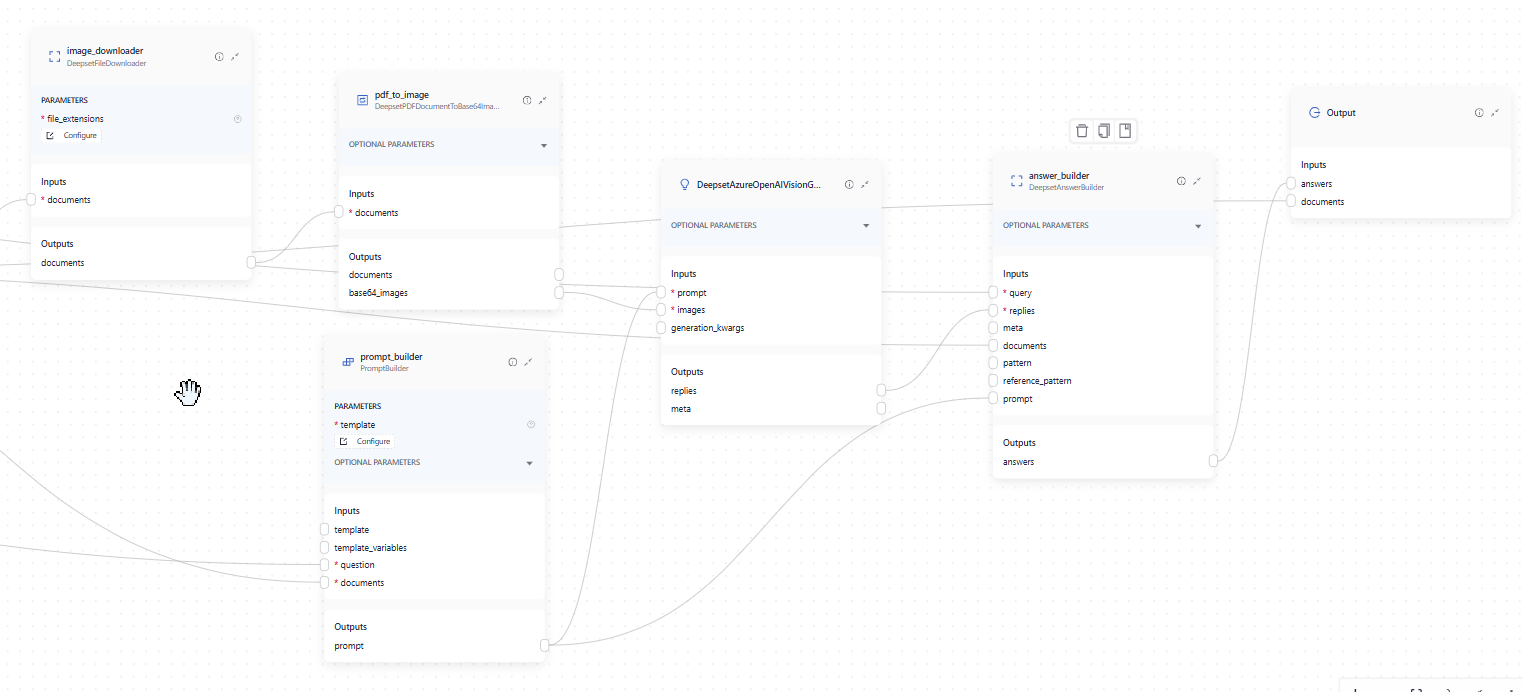
Task: Click the prompt output port on prompt_builder
Action: [x=545, y=645]
